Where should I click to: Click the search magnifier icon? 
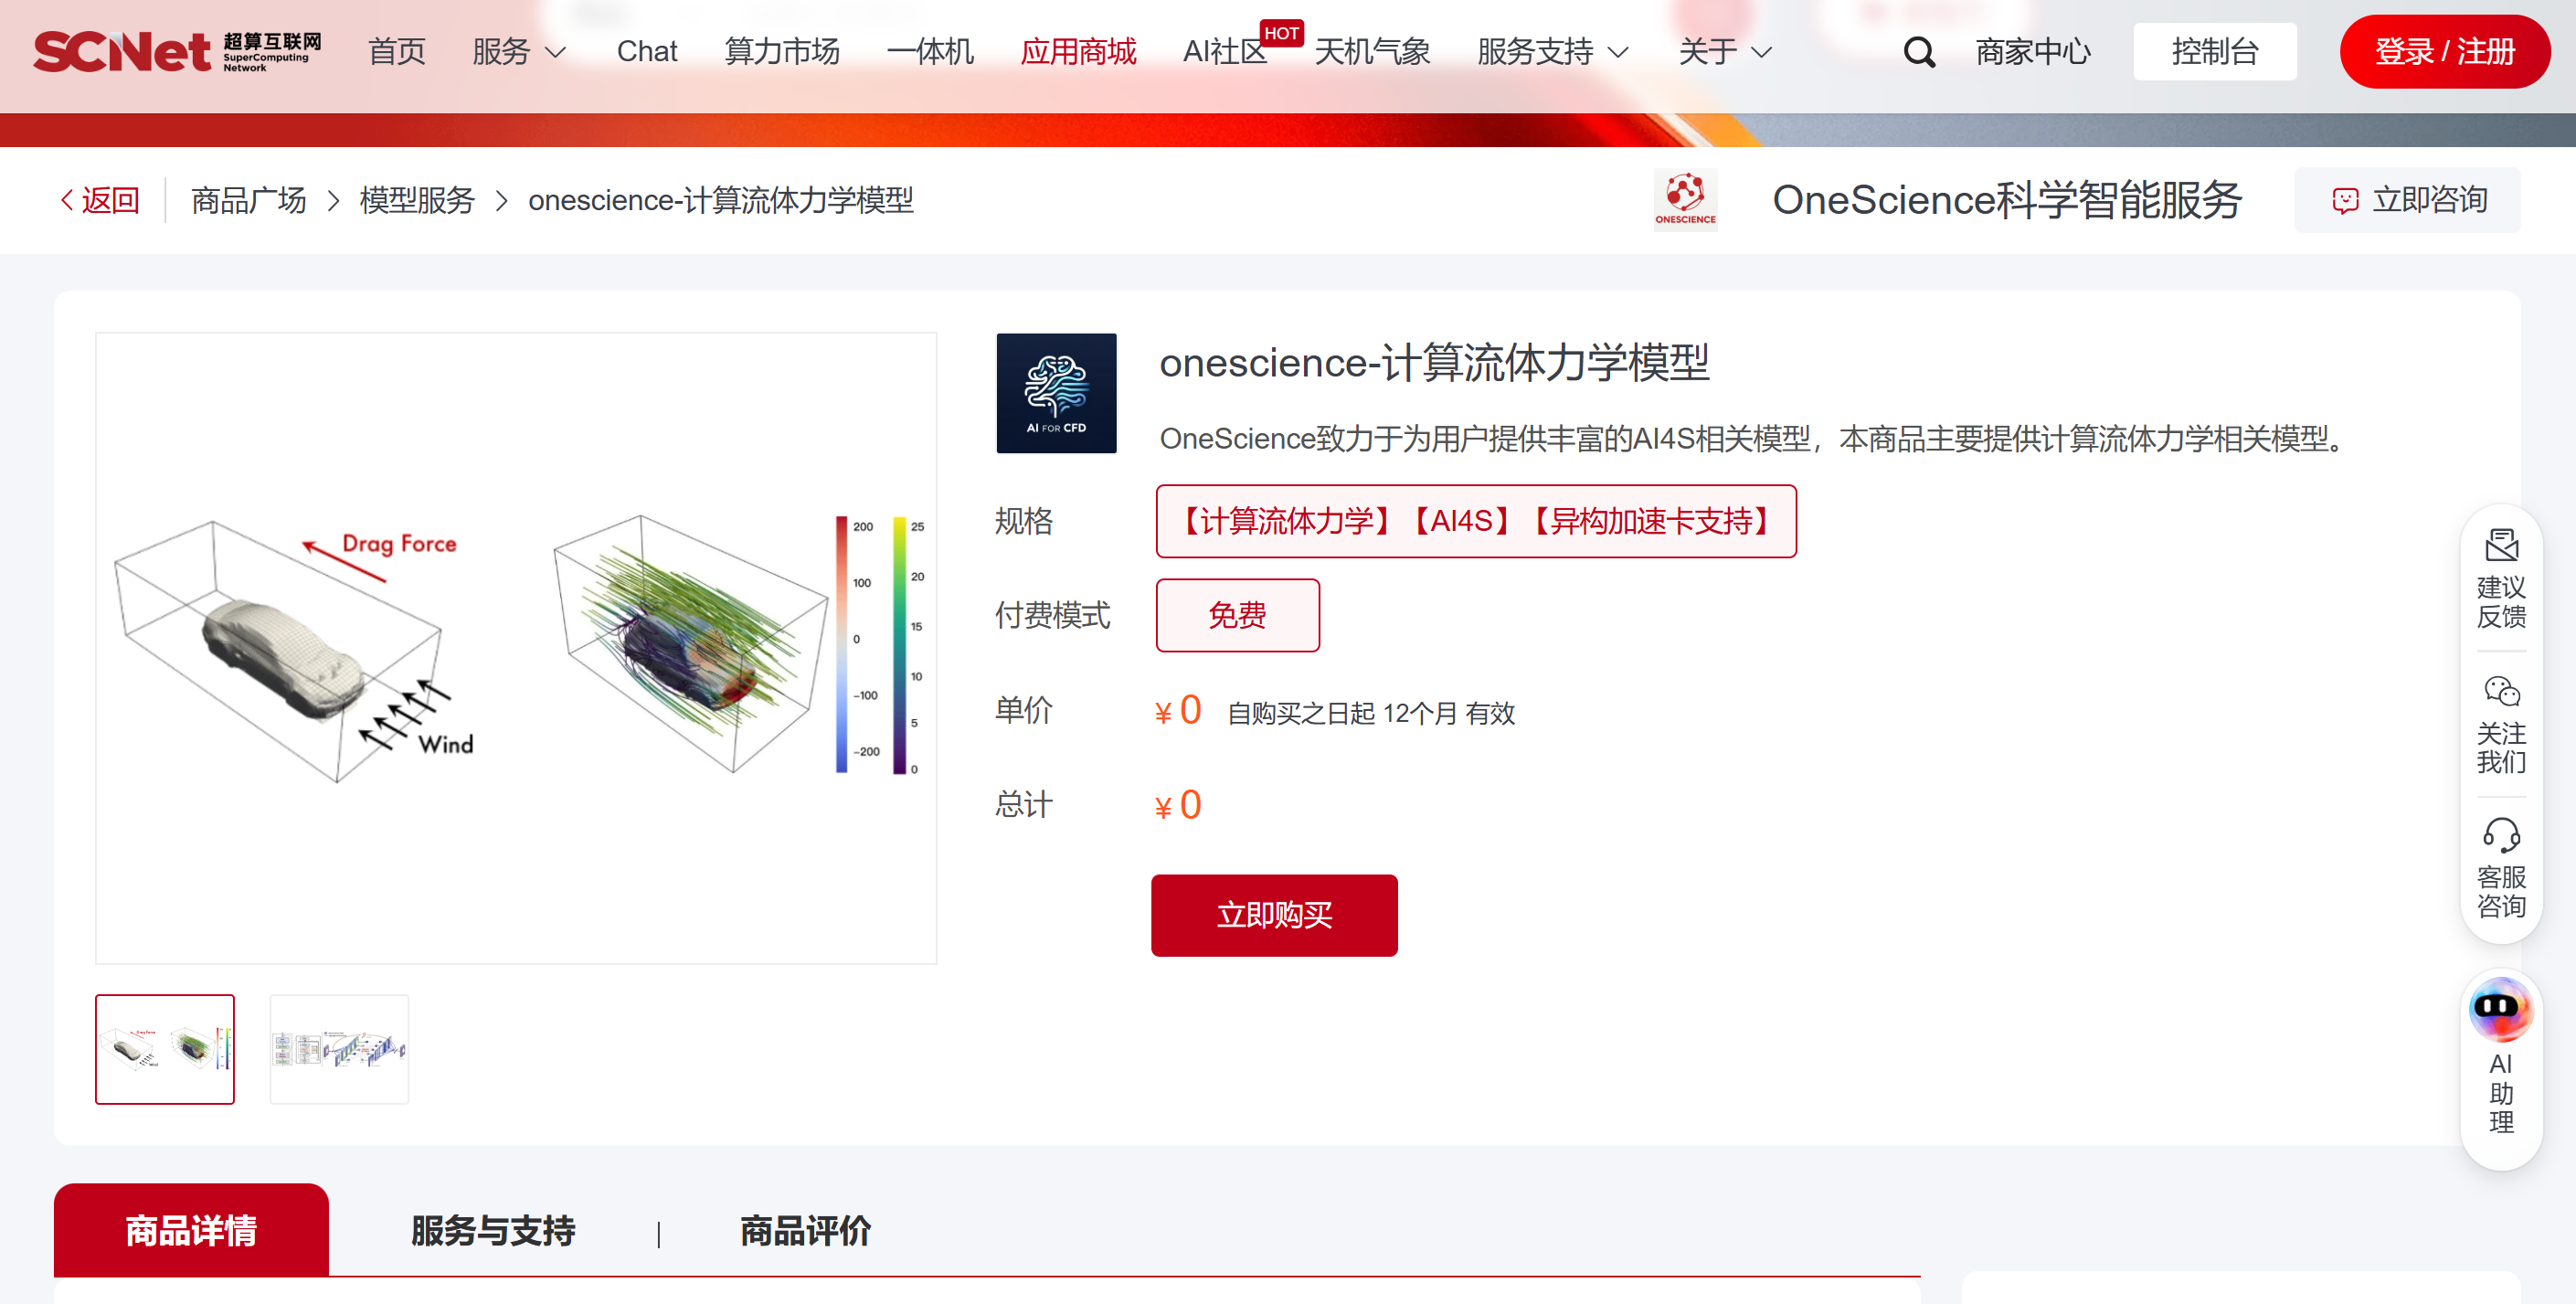pos(1918,52)
